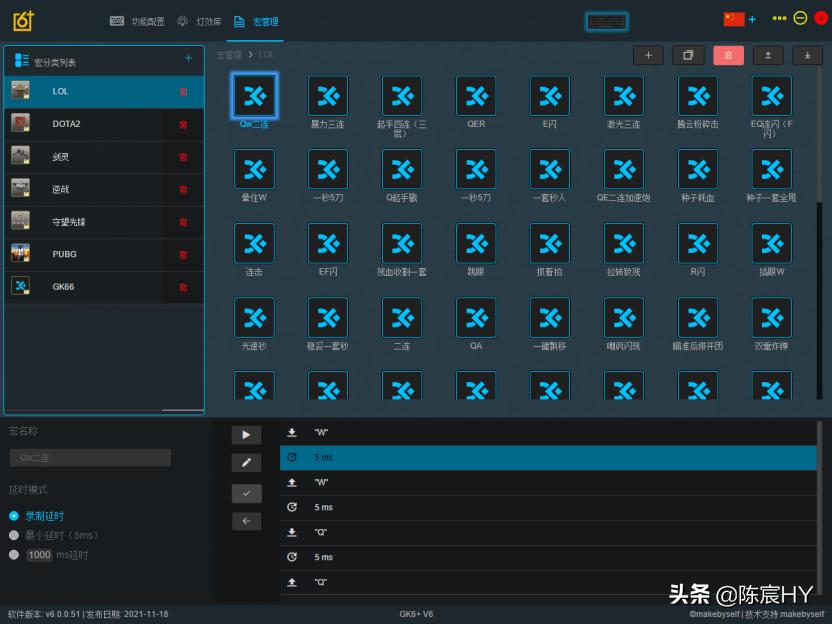Delete the DOTA2 category via trash icon
This screenshot has width=832, height=624.
(x=183, y=124)
